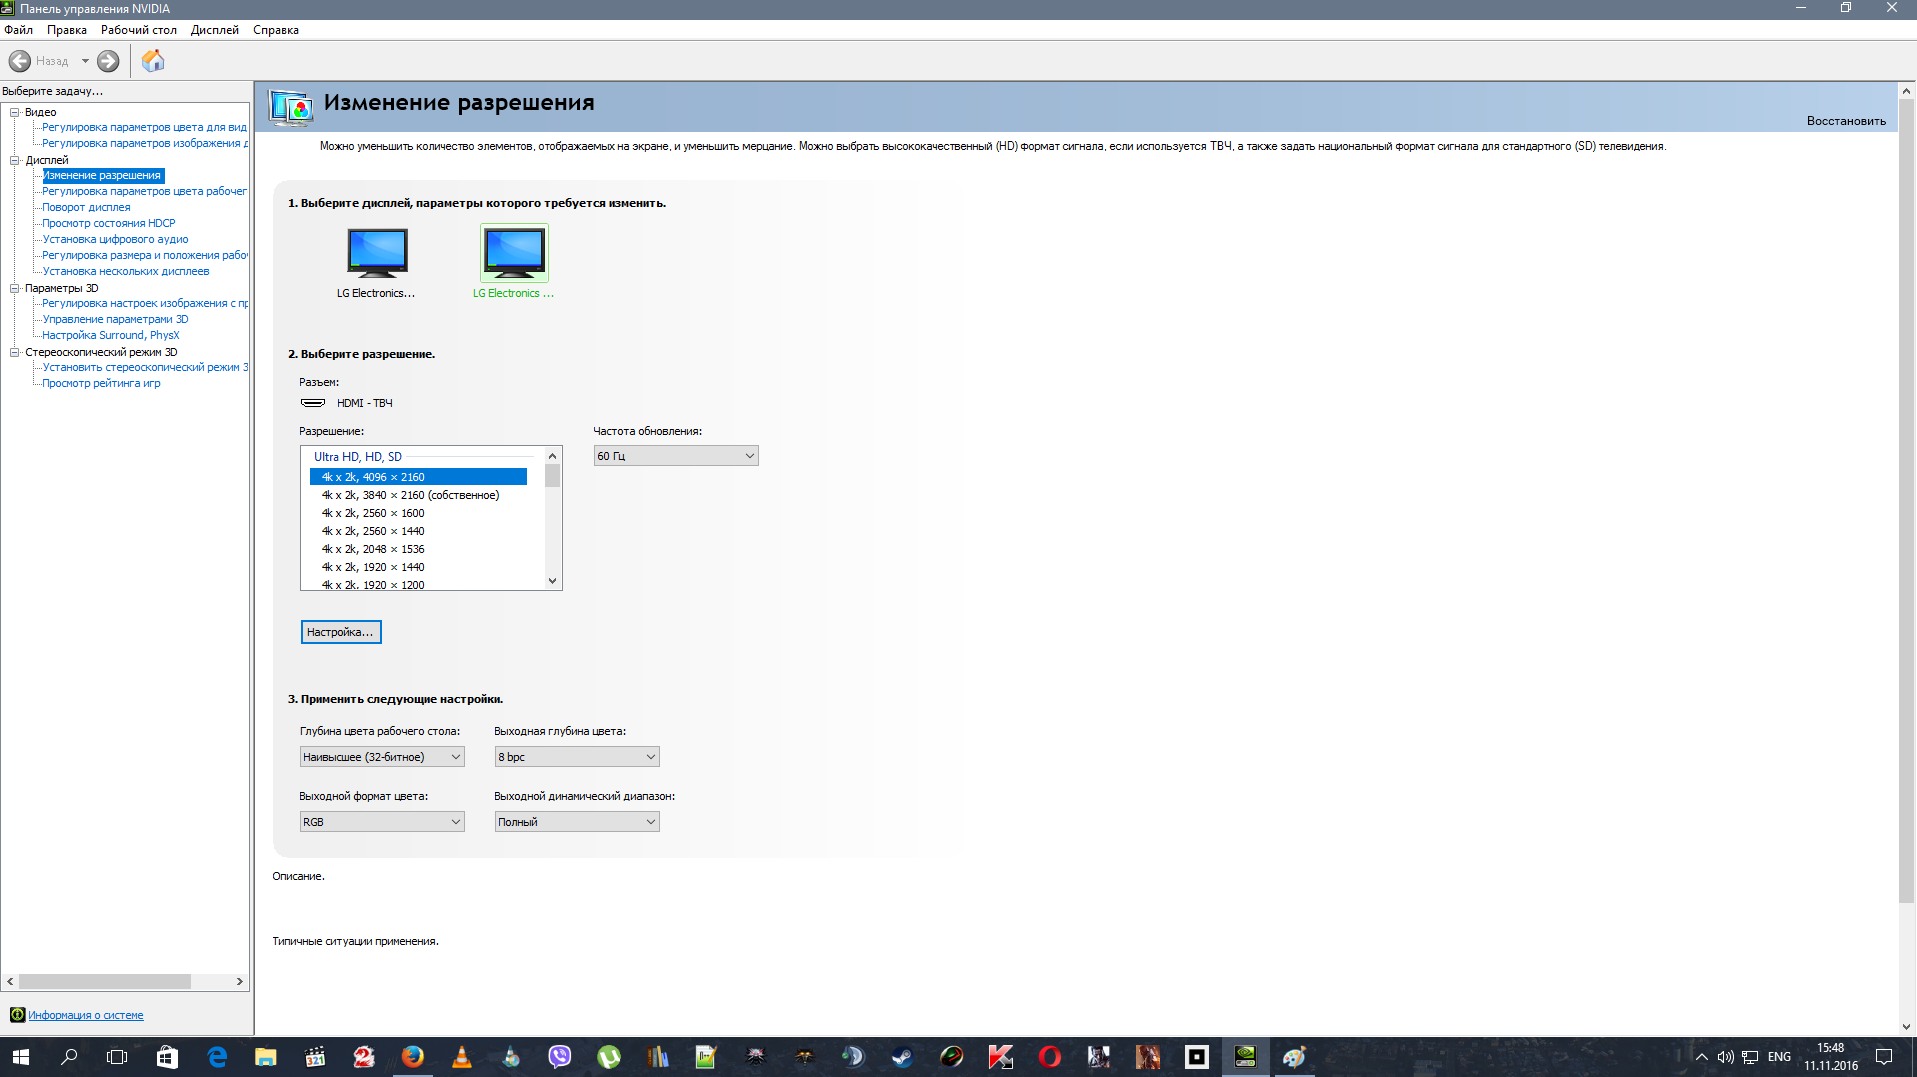Select resolution 2048 × 1536
This screenshot has height=1077, width=1917.
click(x=418, y=549)
